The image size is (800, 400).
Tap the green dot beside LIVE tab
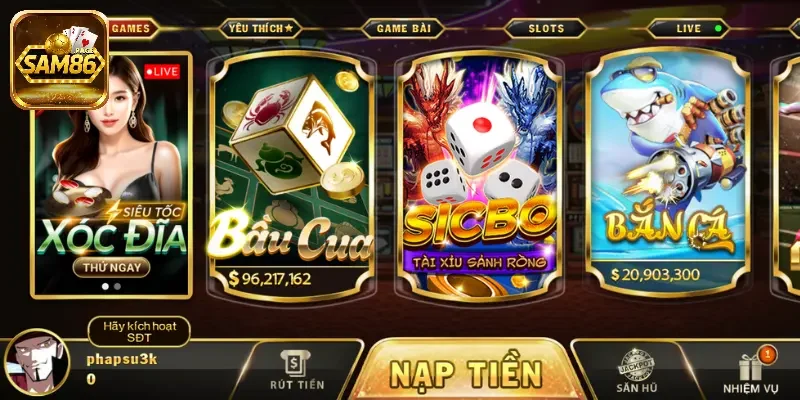[x=718, y=29]
